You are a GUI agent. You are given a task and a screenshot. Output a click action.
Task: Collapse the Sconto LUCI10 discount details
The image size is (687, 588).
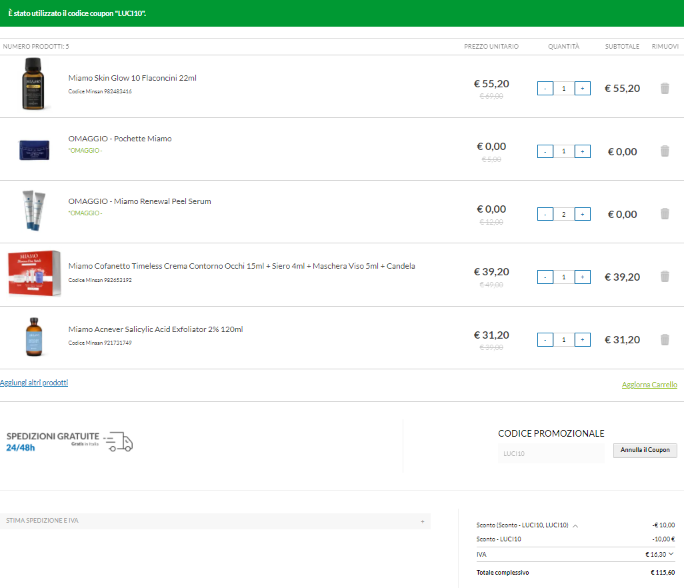575,525
